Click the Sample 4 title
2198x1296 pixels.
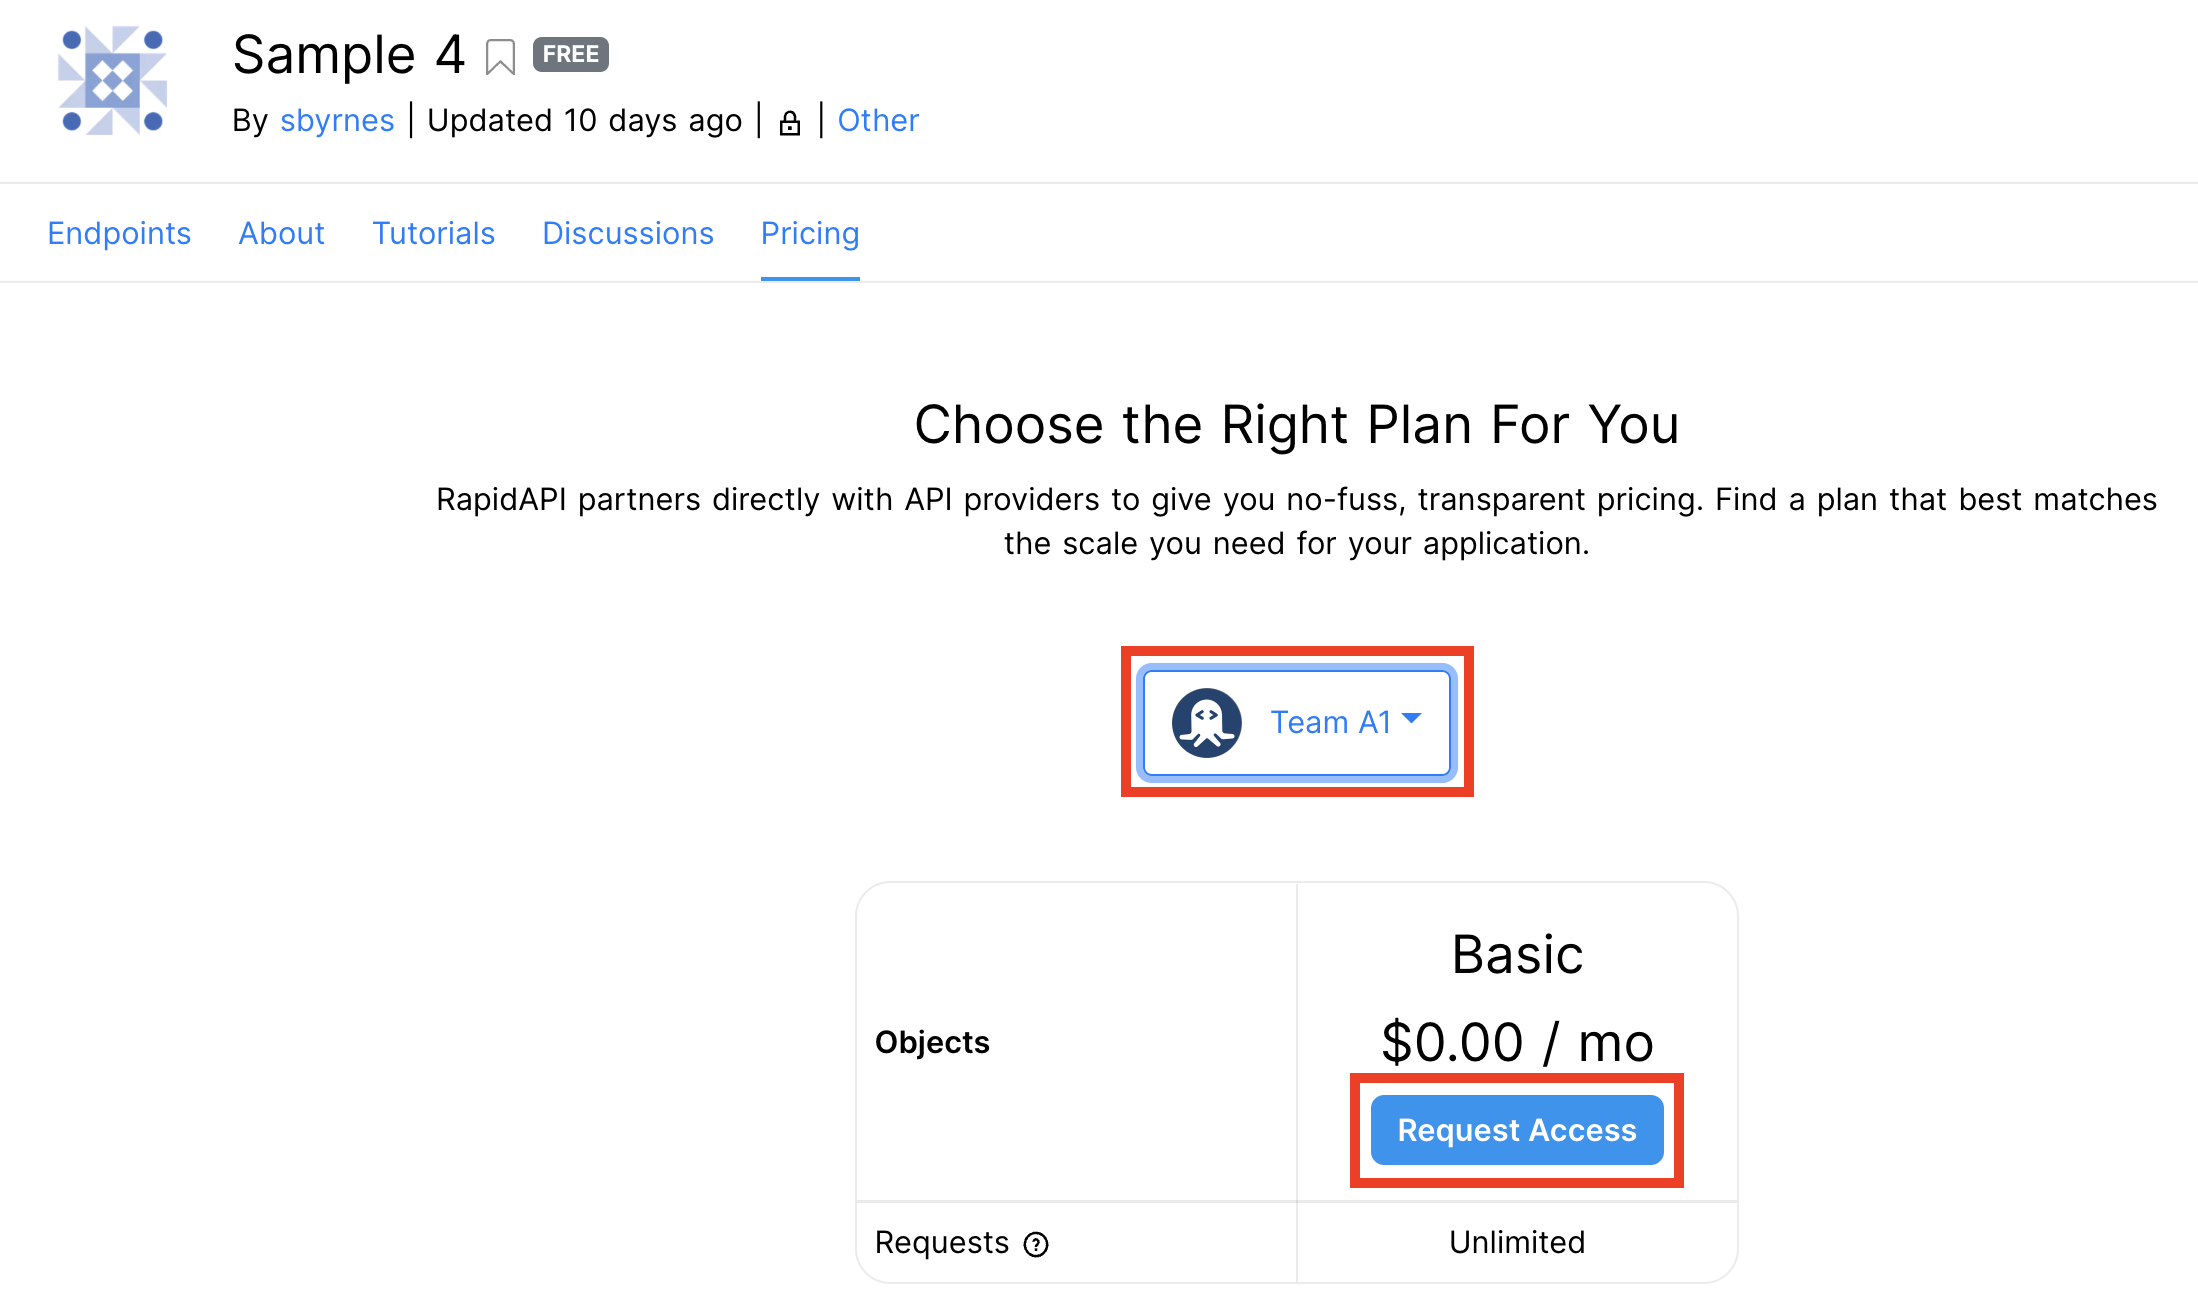[348, 55]
